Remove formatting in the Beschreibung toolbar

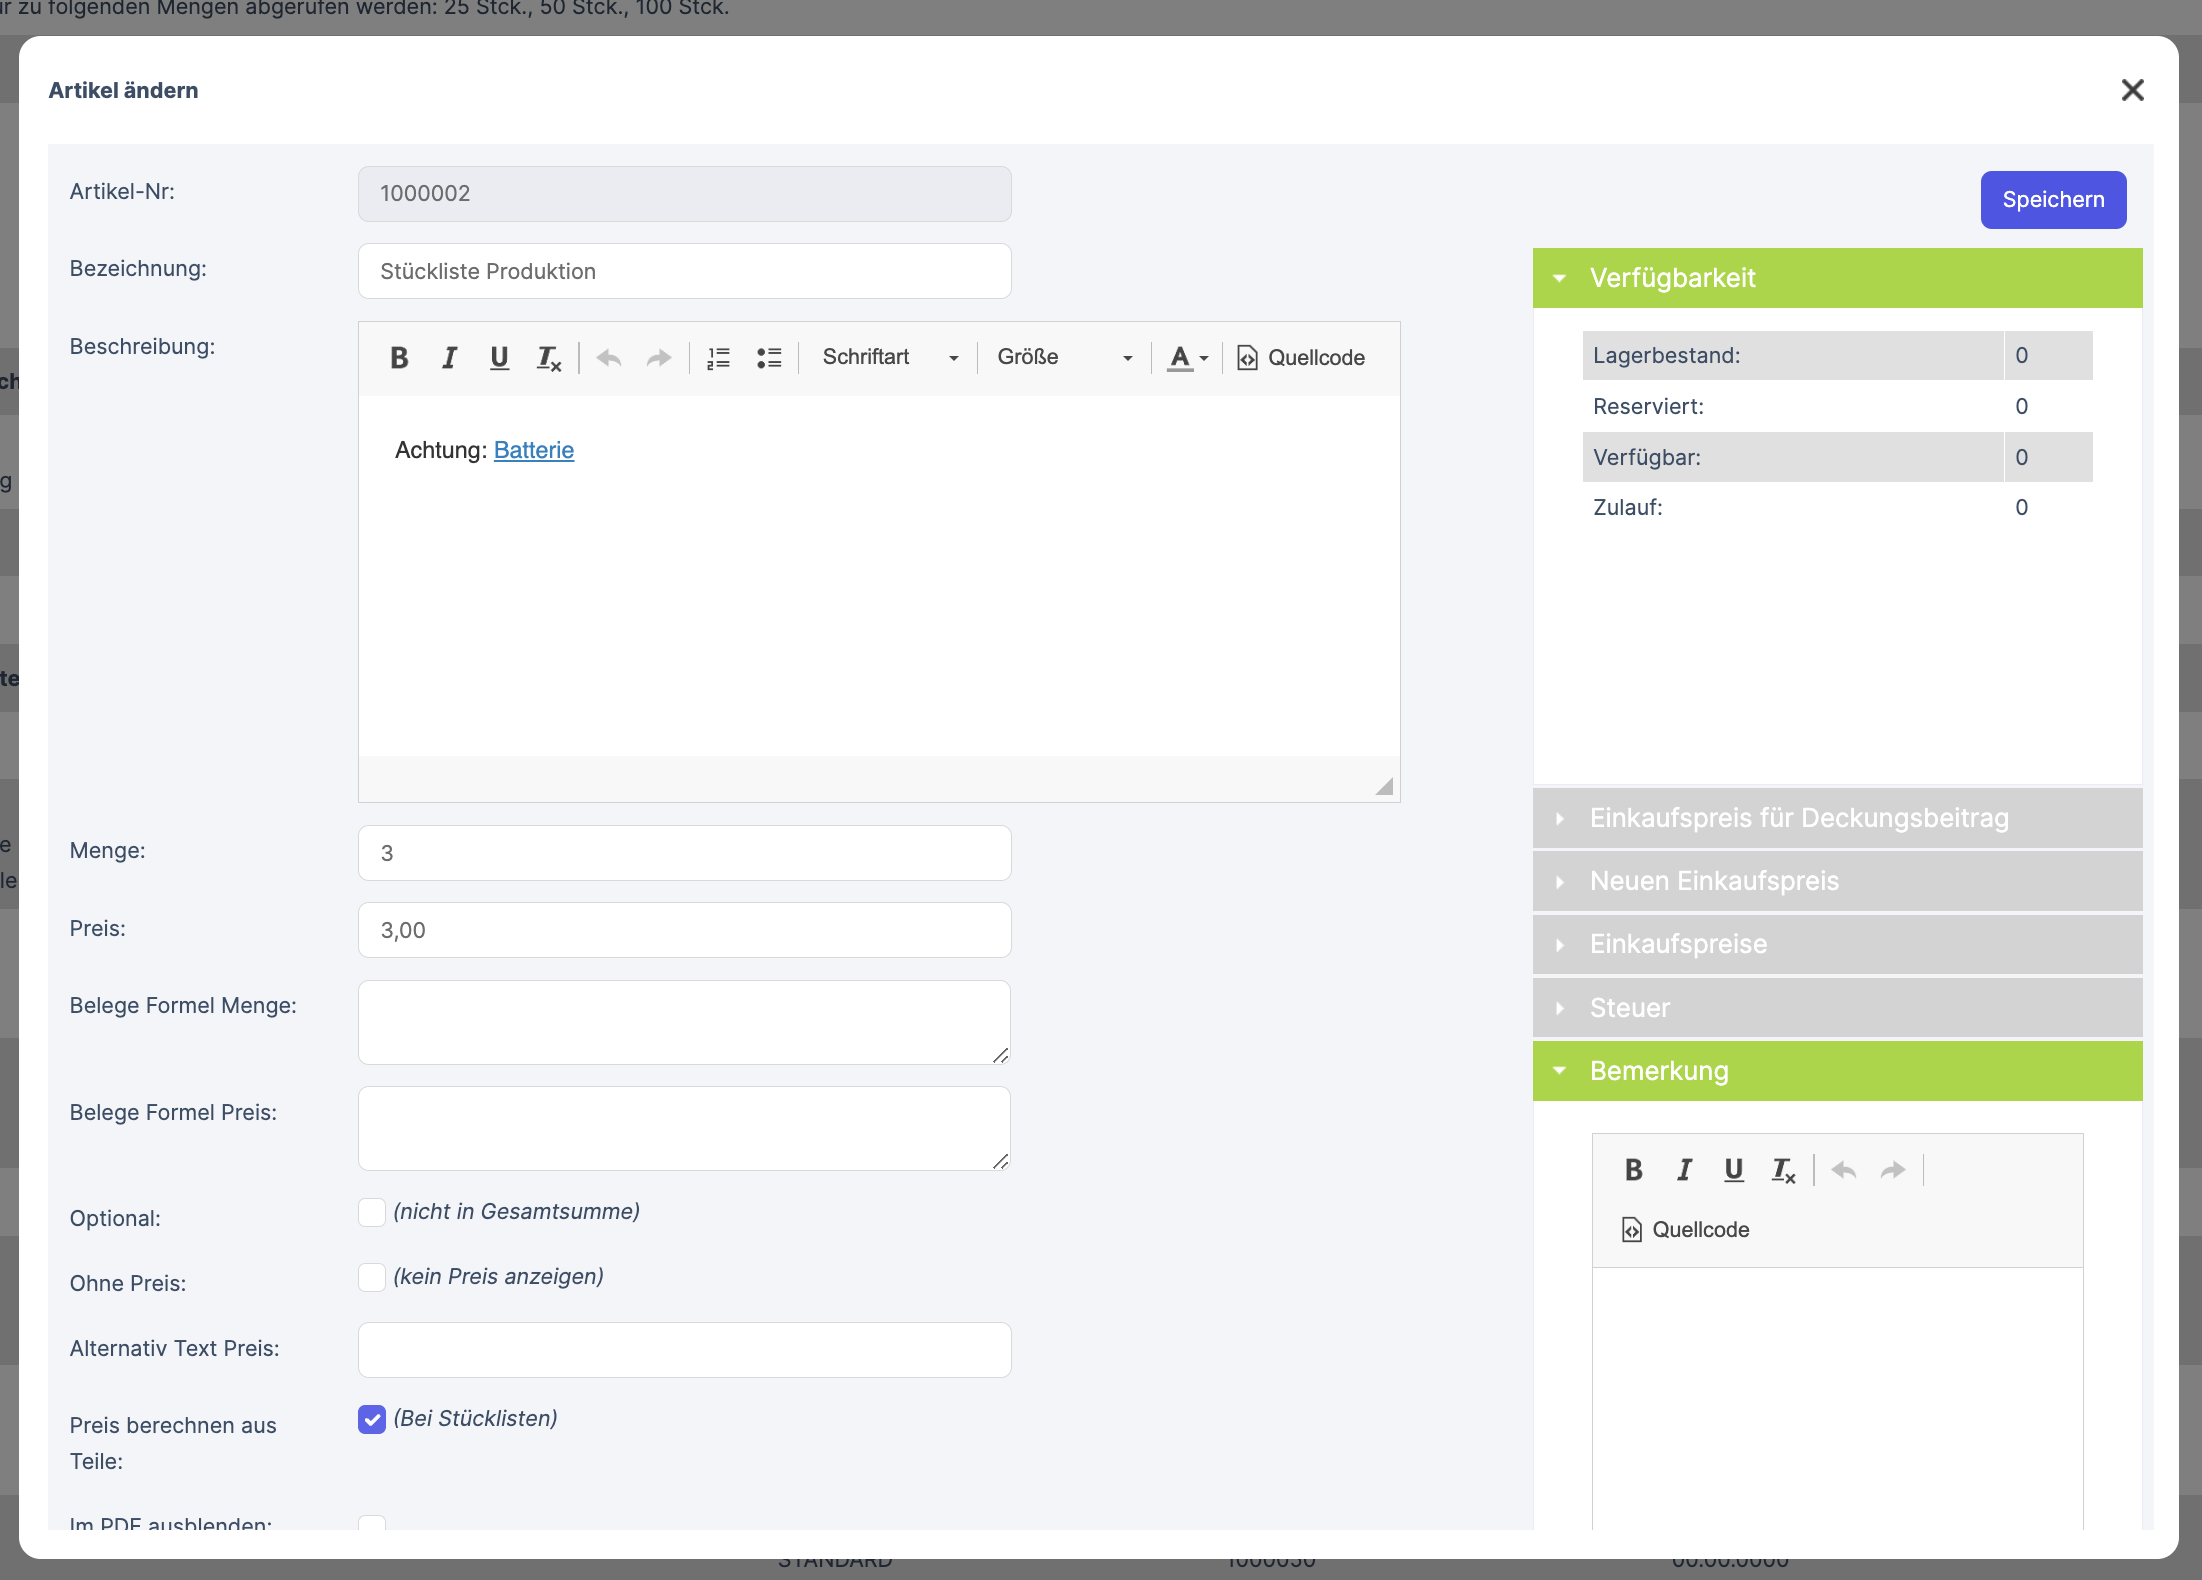pos(549,358)
